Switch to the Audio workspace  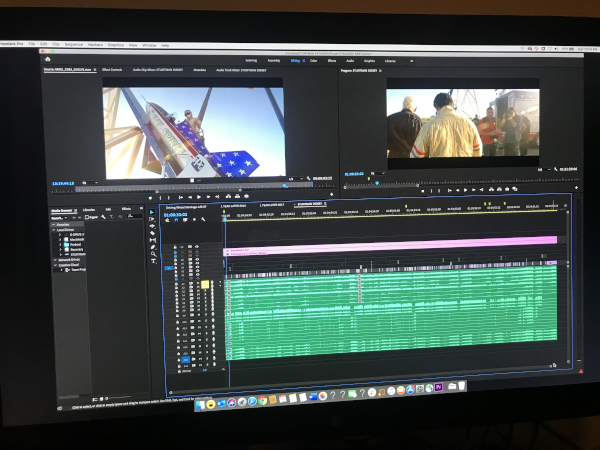pyautogui.click(x=349, y=61)
